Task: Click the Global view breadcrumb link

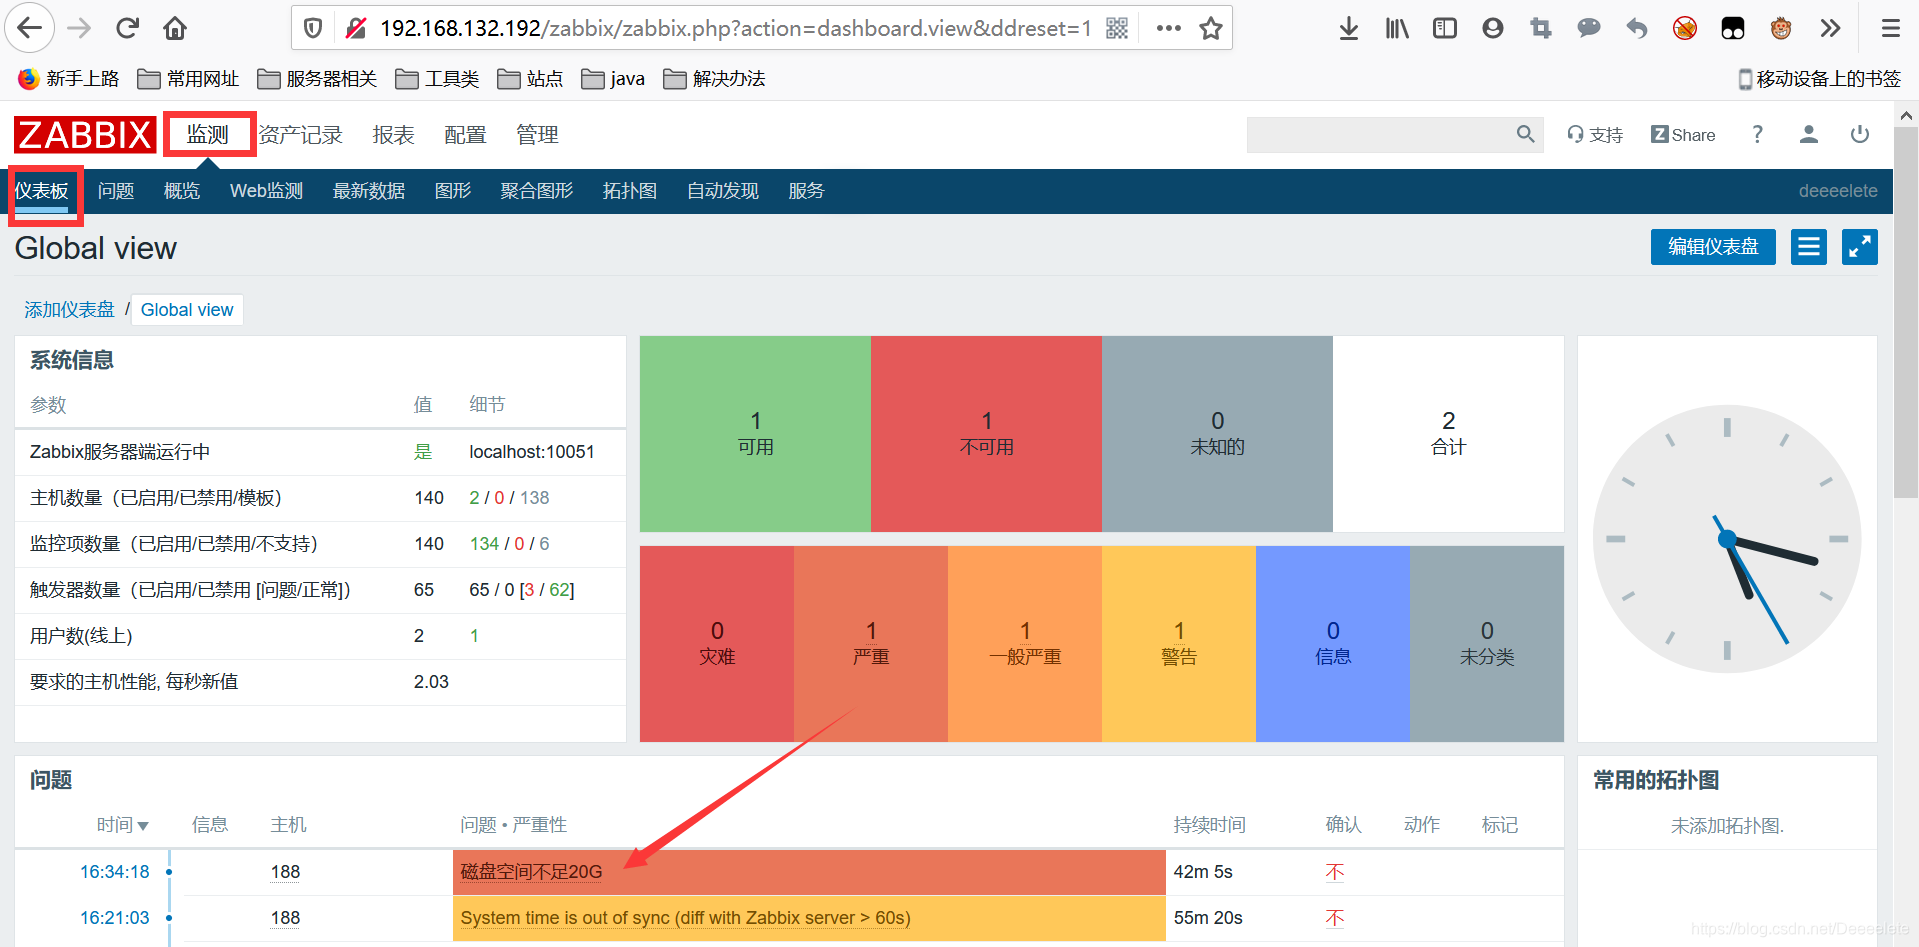Action: point(187,310)
